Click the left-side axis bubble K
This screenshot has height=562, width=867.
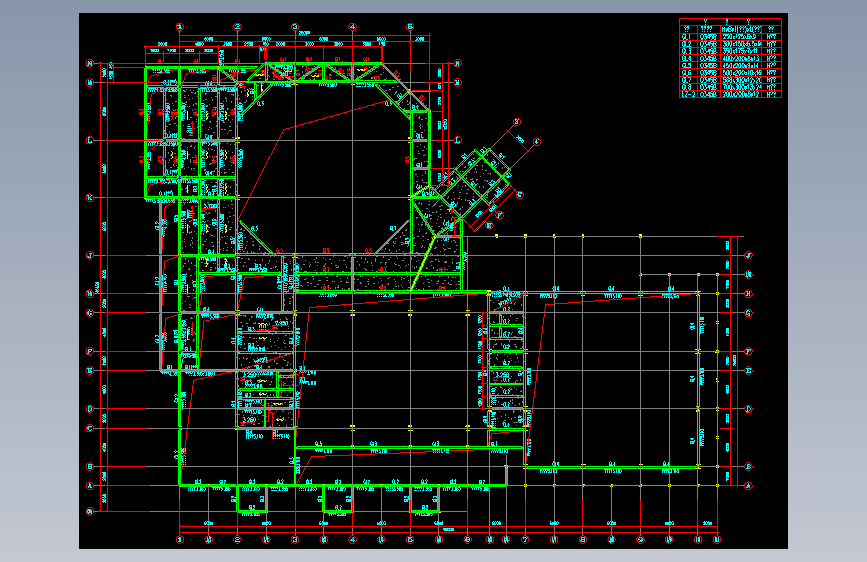pyautogui.click(x=90, y=197)
